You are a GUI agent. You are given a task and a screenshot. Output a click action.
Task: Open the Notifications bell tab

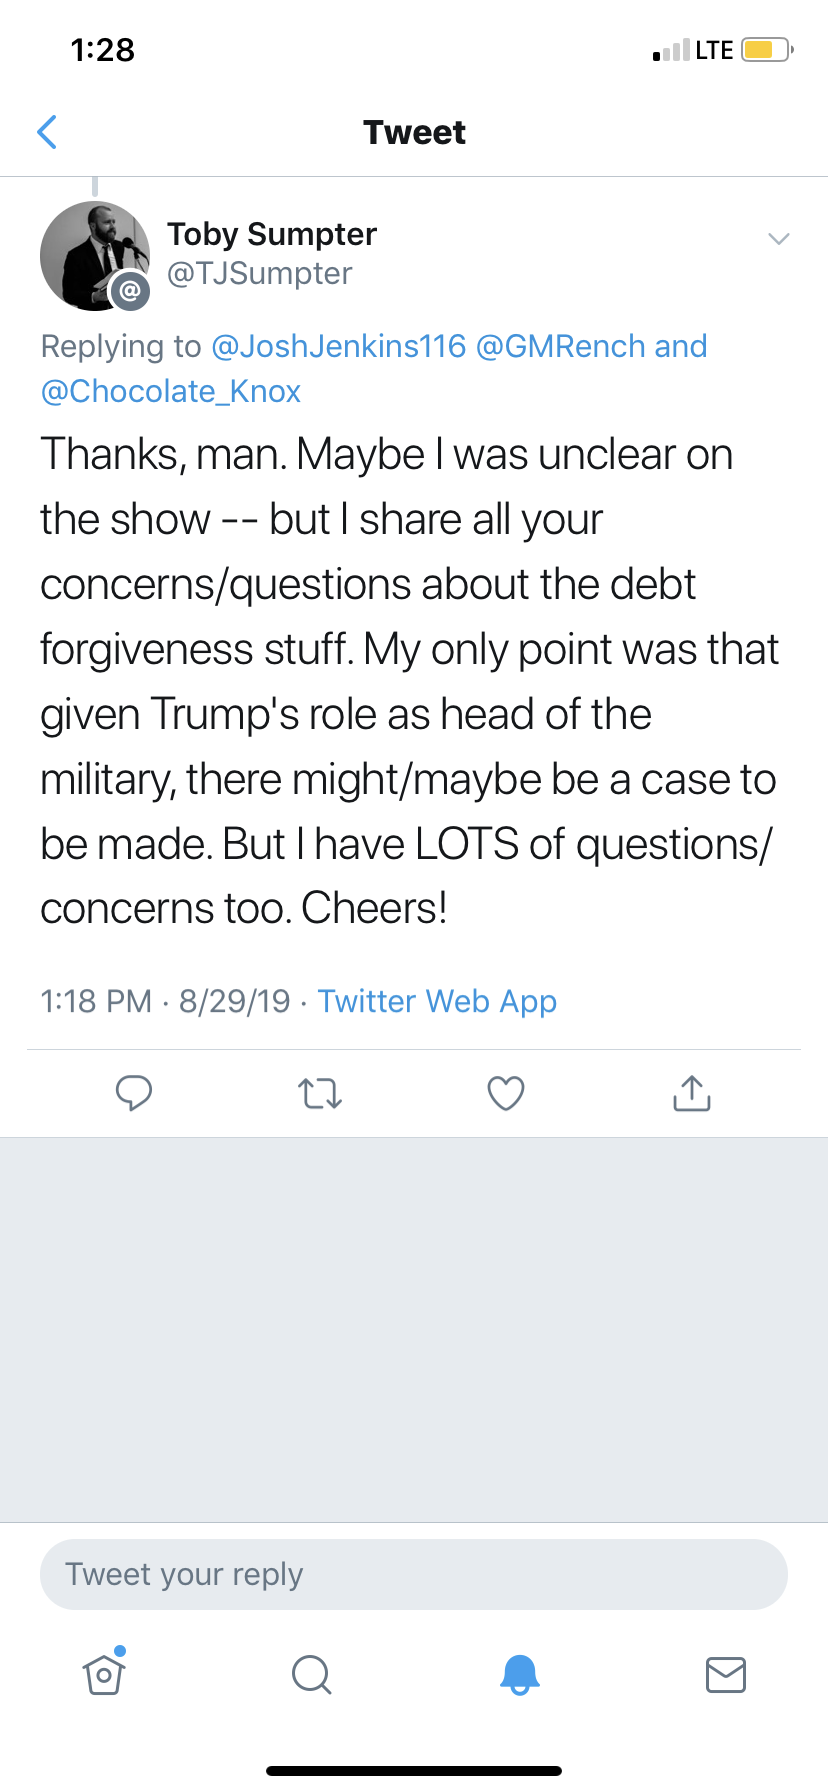pos(519,1674)
